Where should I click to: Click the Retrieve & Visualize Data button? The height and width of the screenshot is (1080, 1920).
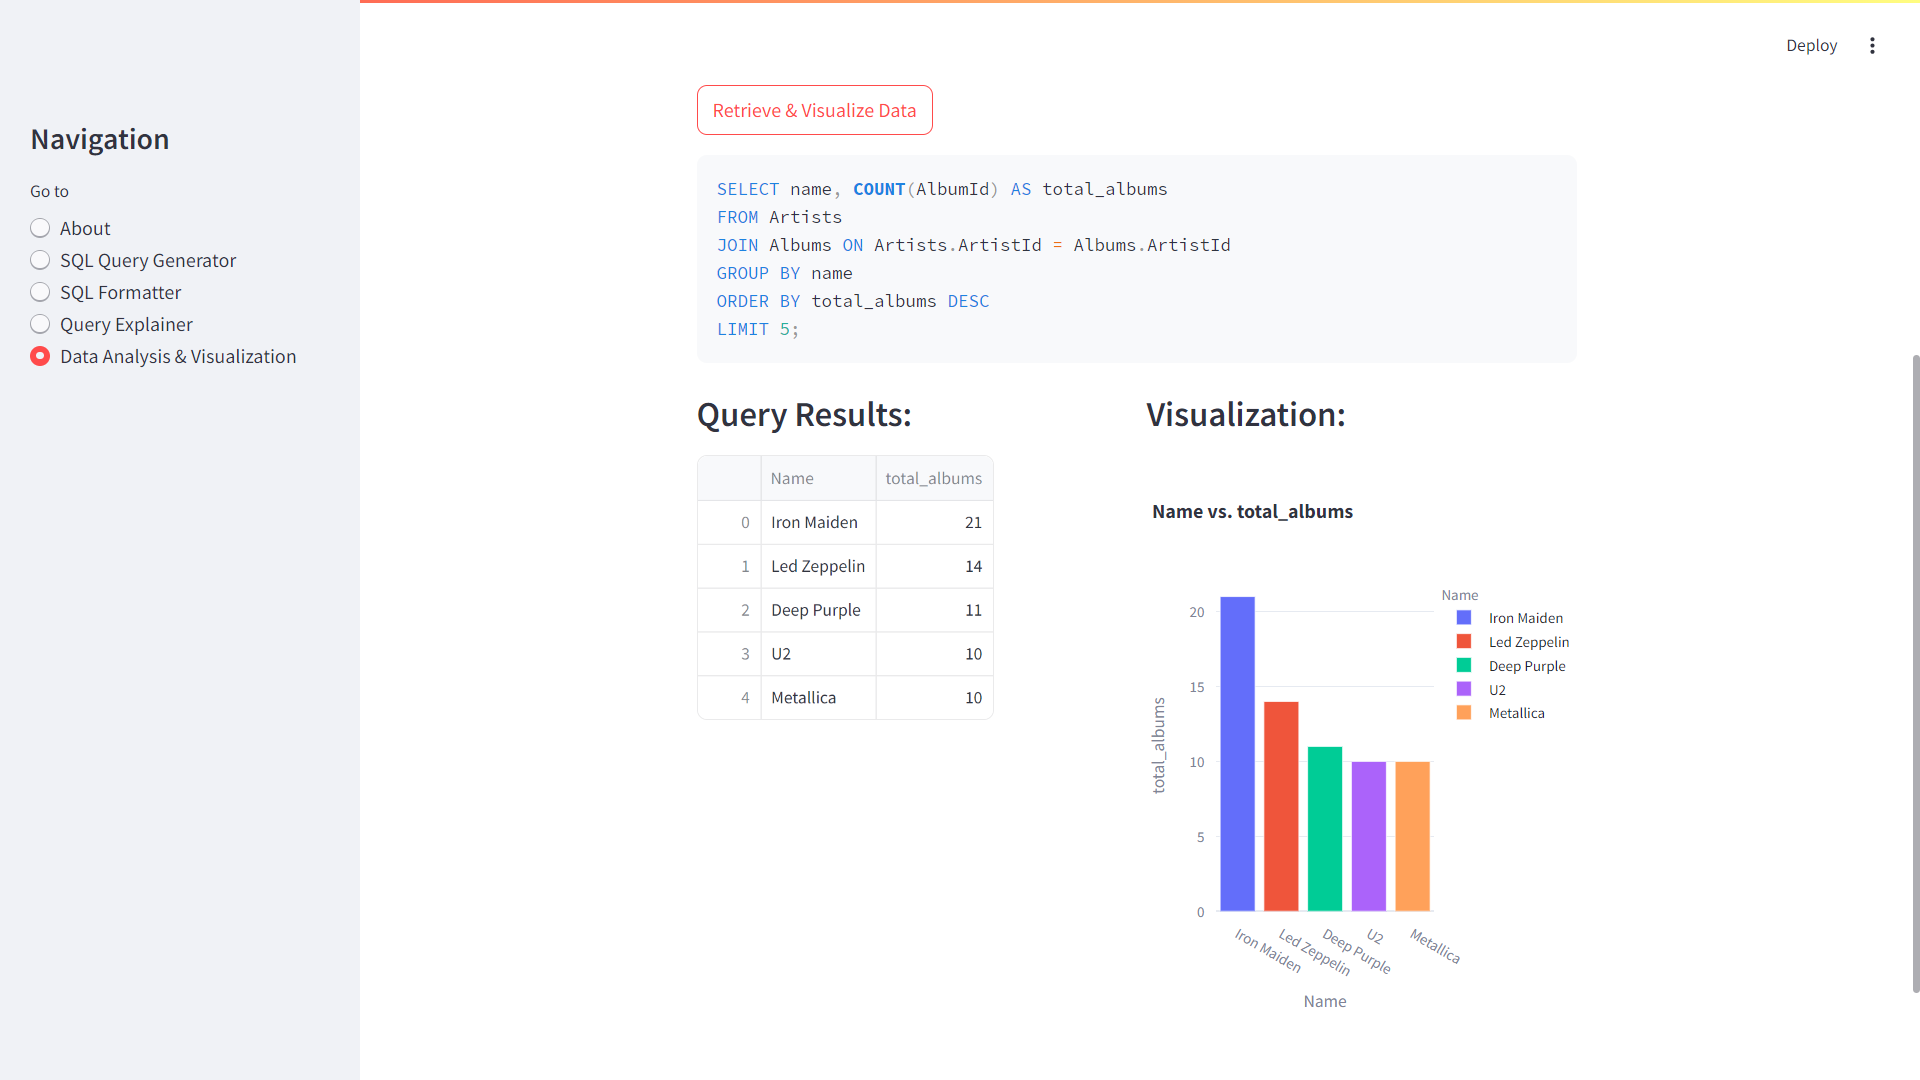point(814,110)
